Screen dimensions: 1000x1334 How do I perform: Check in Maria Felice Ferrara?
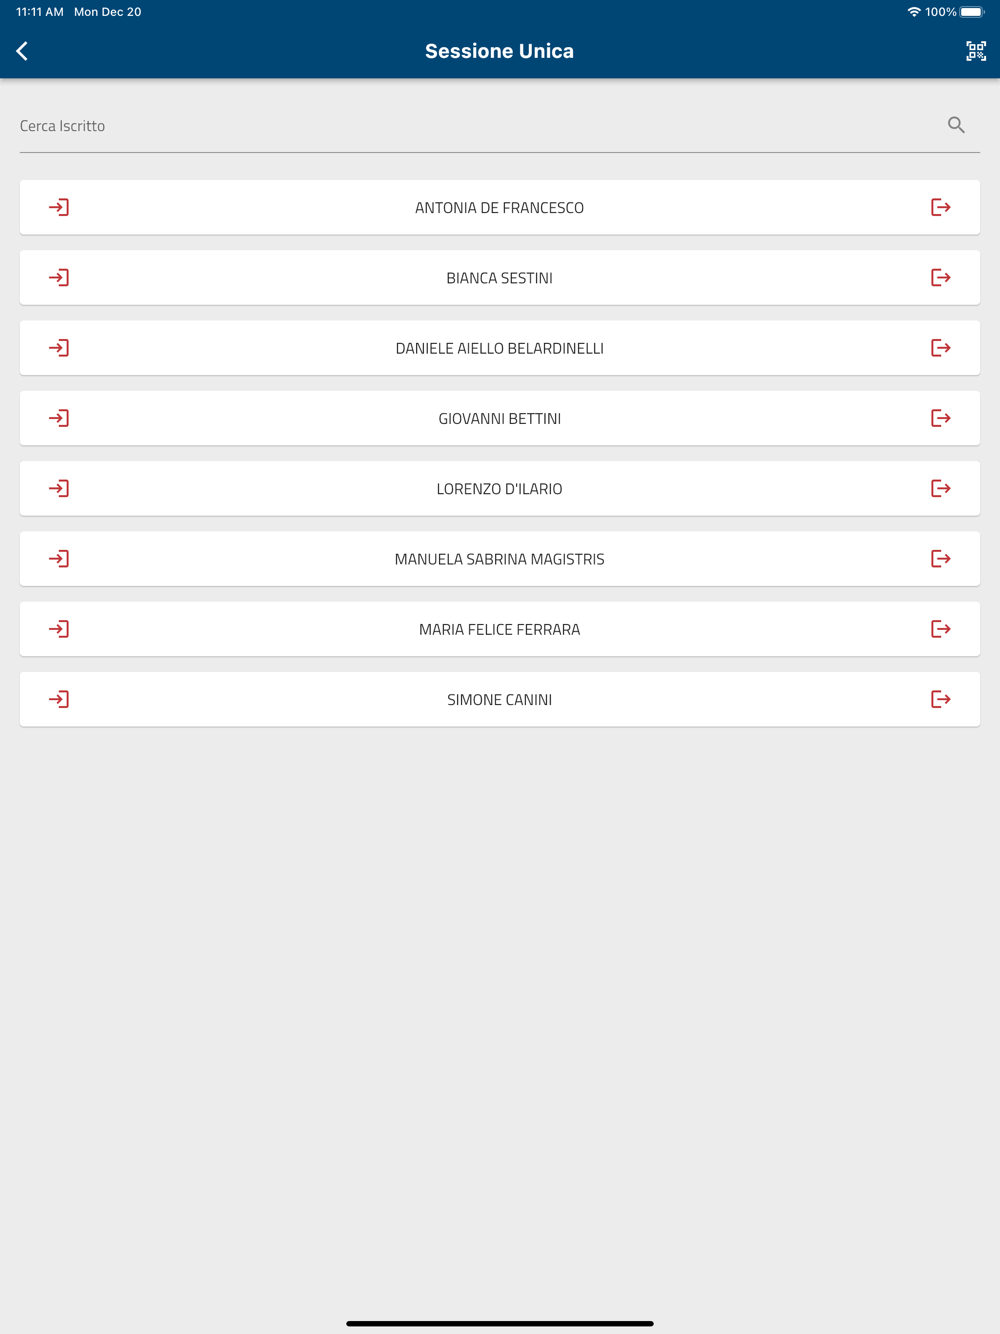(x=59, y=629)
